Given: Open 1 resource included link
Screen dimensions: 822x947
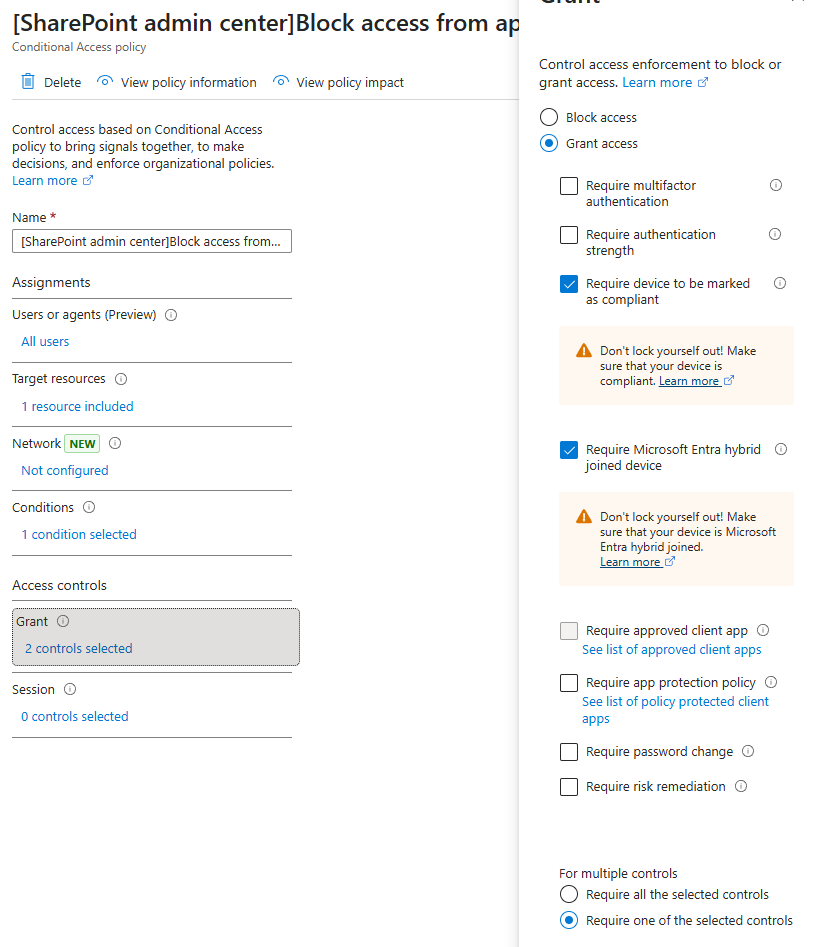Looking at the screenshot, I should [77, 406].
